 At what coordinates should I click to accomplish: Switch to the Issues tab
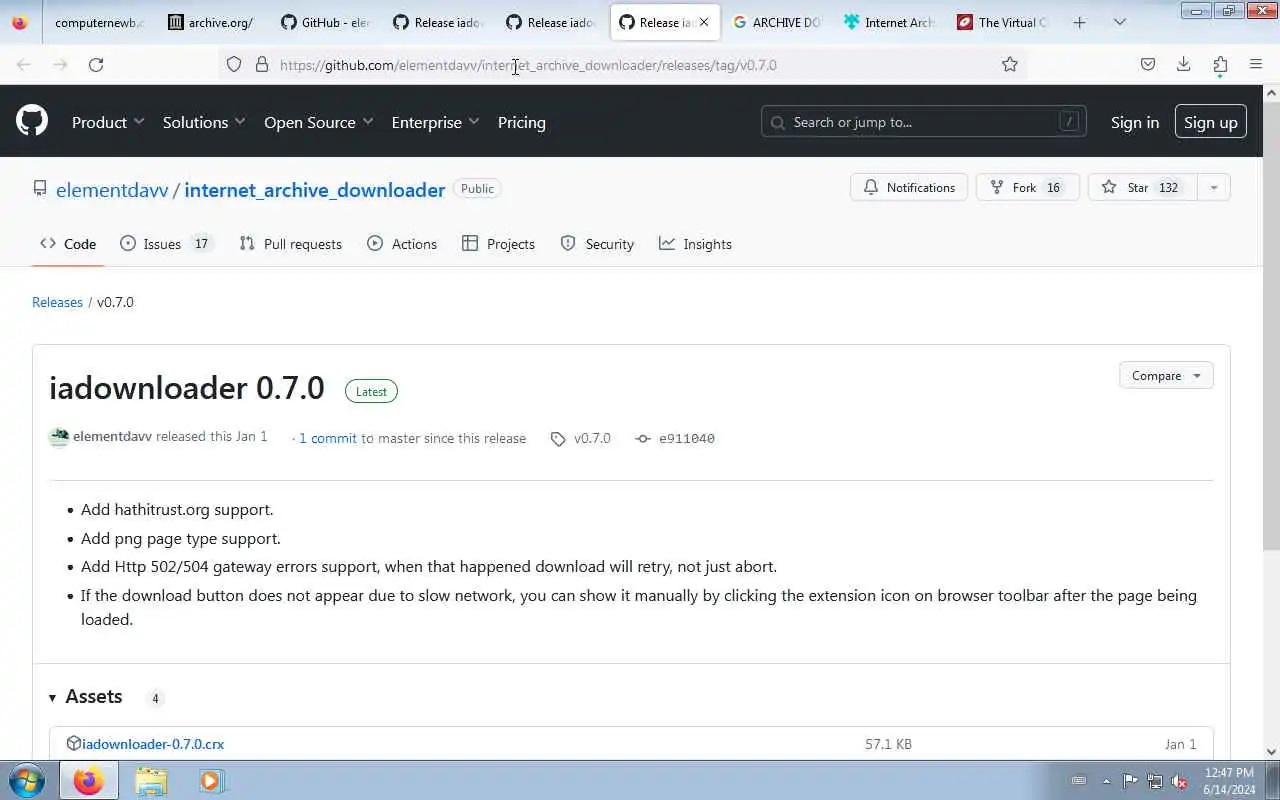[x=165, y=244]
